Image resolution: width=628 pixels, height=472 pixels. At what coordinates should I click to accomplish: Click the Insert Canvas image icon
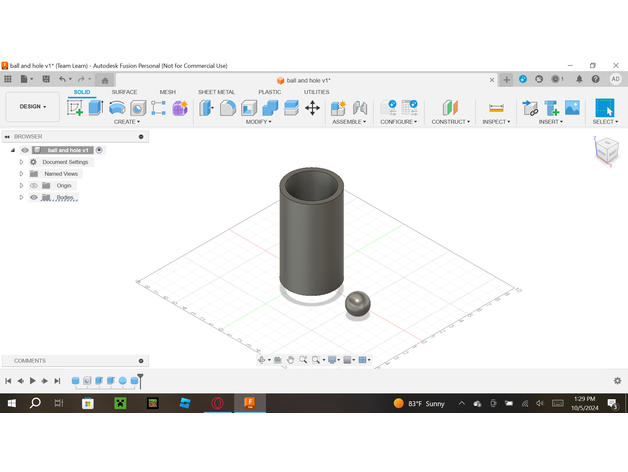click(572, 108)
